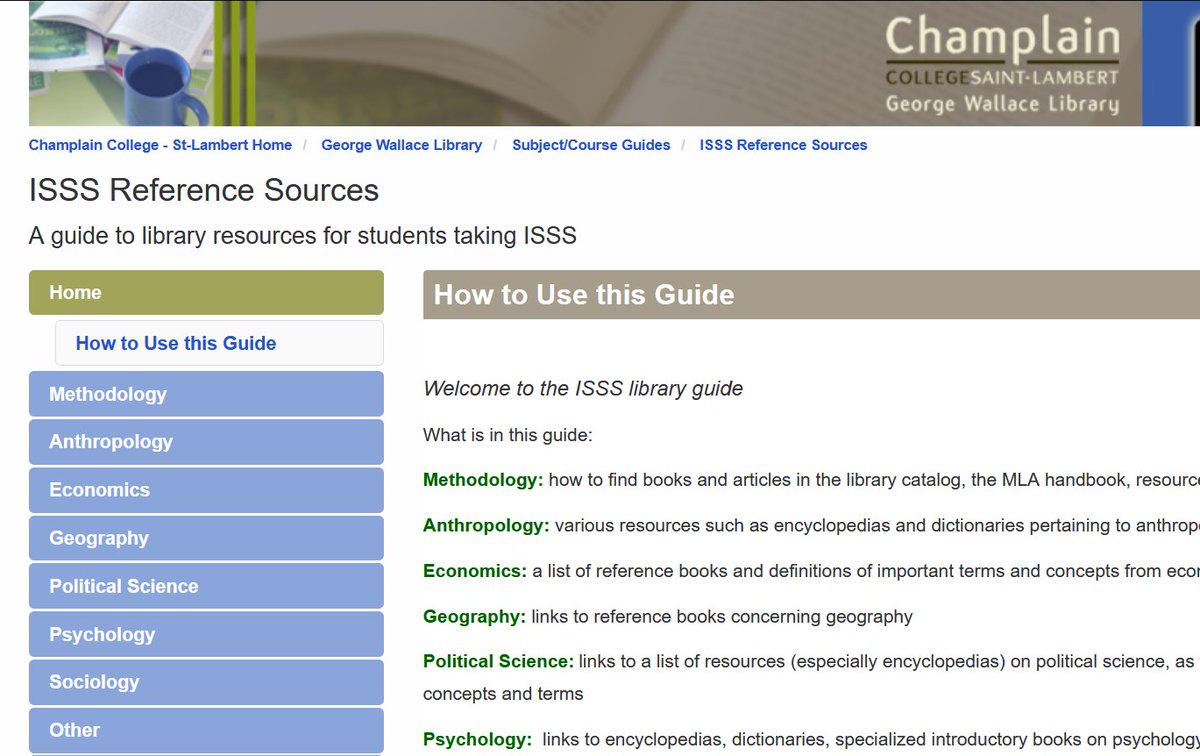This screenshot has height=756, width=1200.
Task: Click the Other sidebar category
Action: point(74,730)
